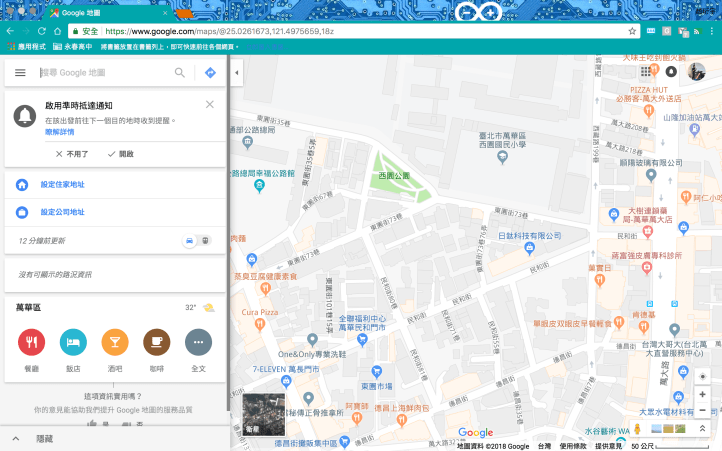This screenshot has width=722, height=451.
Task: Open the Google Maps hamburger menu
Action: [20, 73]
